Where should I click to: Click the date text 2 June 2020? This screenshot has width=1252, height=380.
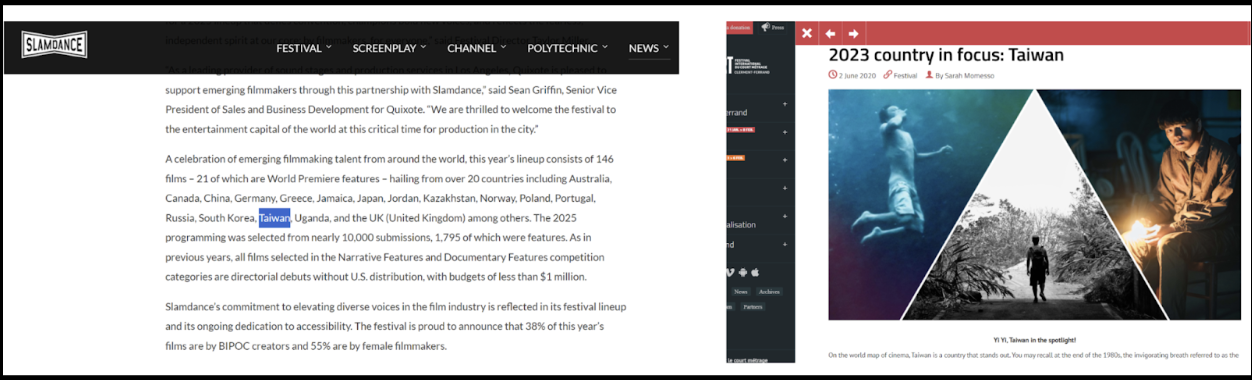click(857, 76)
